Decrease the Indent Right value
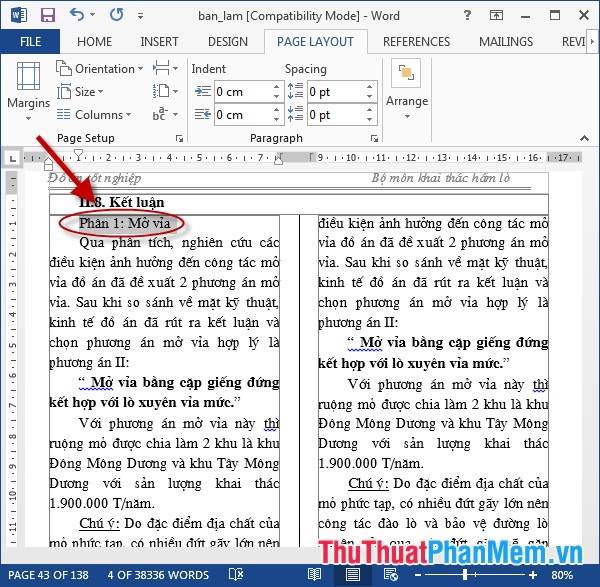Screen dimensions: 600x587 pos(277,120)
